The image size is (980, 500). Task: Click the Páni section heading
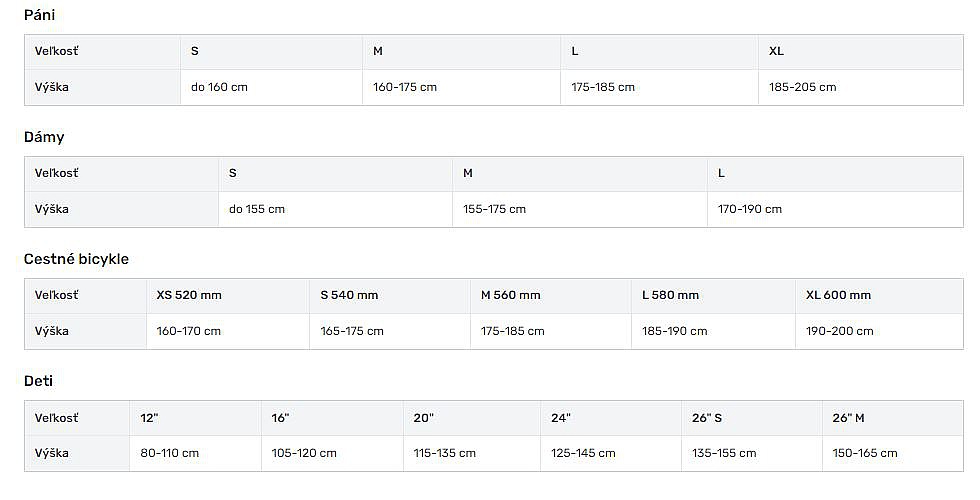pos(39,15)
